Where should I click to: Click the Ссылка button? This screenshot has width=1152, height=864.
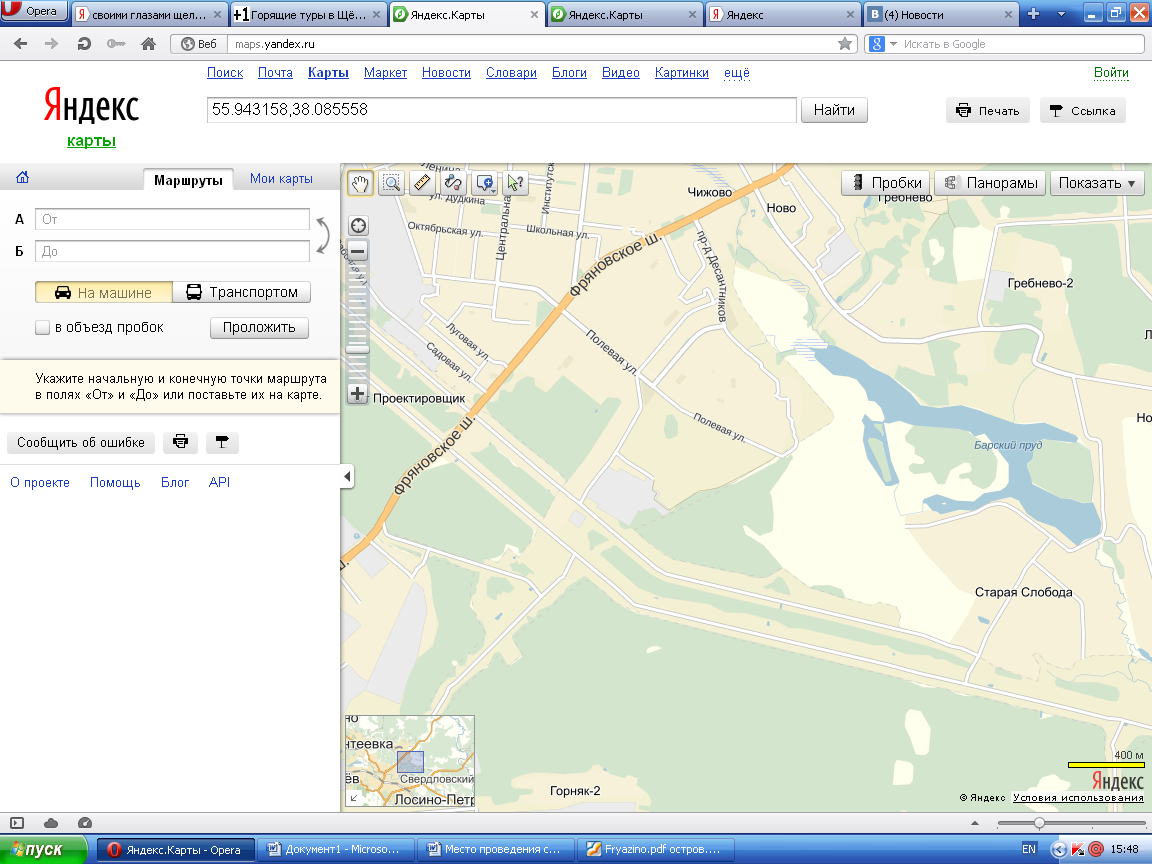1082,111
